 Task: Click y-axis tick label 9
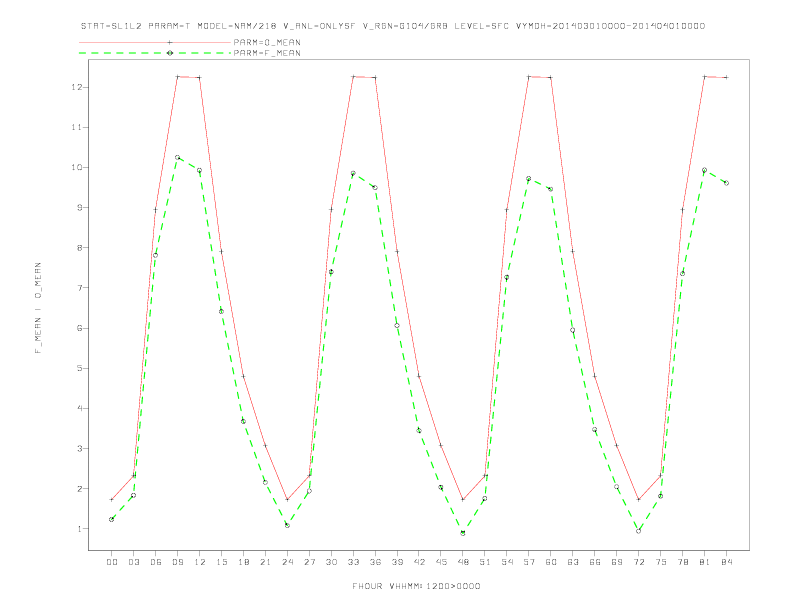pos(80,208)
